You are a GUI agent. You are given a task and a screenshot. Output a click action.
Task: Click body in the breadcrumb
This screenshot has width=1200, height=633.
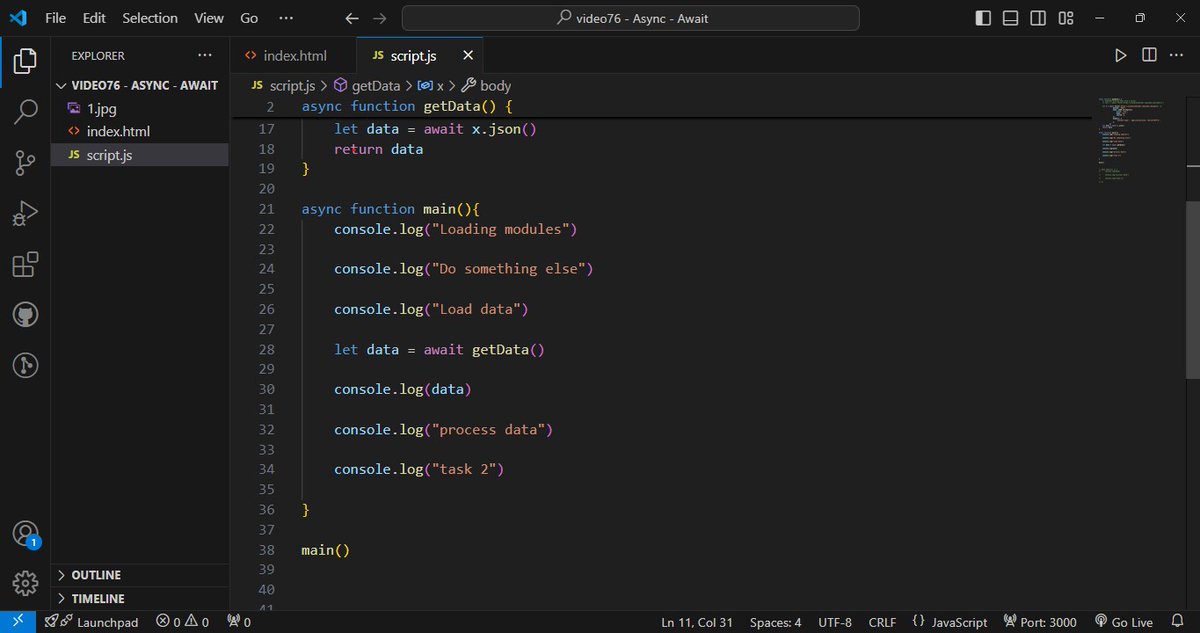point(487,86)
